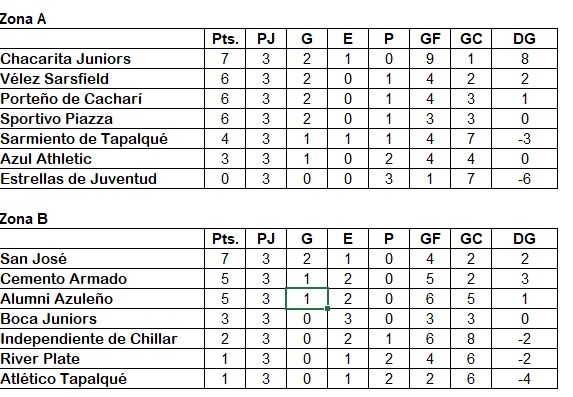Select Cemento Armado's Pts. value

[225, 279]
